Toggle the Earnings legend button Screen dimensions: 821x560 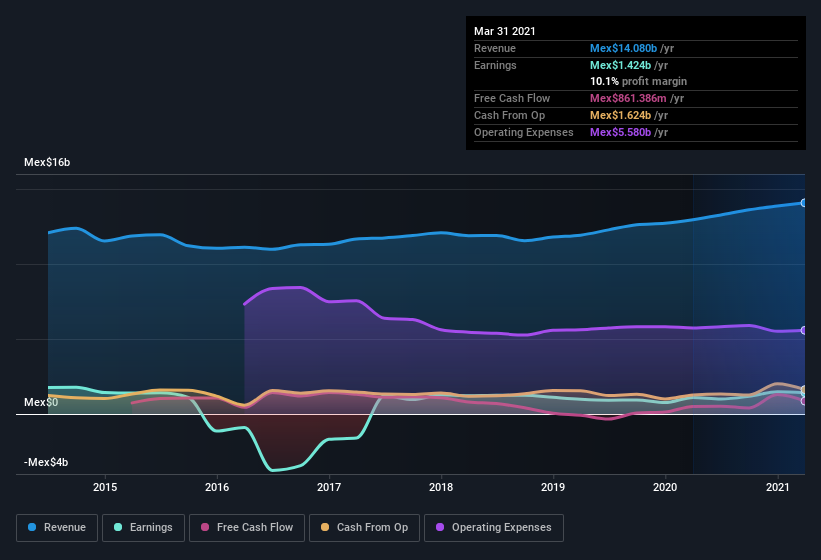tap(144, 527)
